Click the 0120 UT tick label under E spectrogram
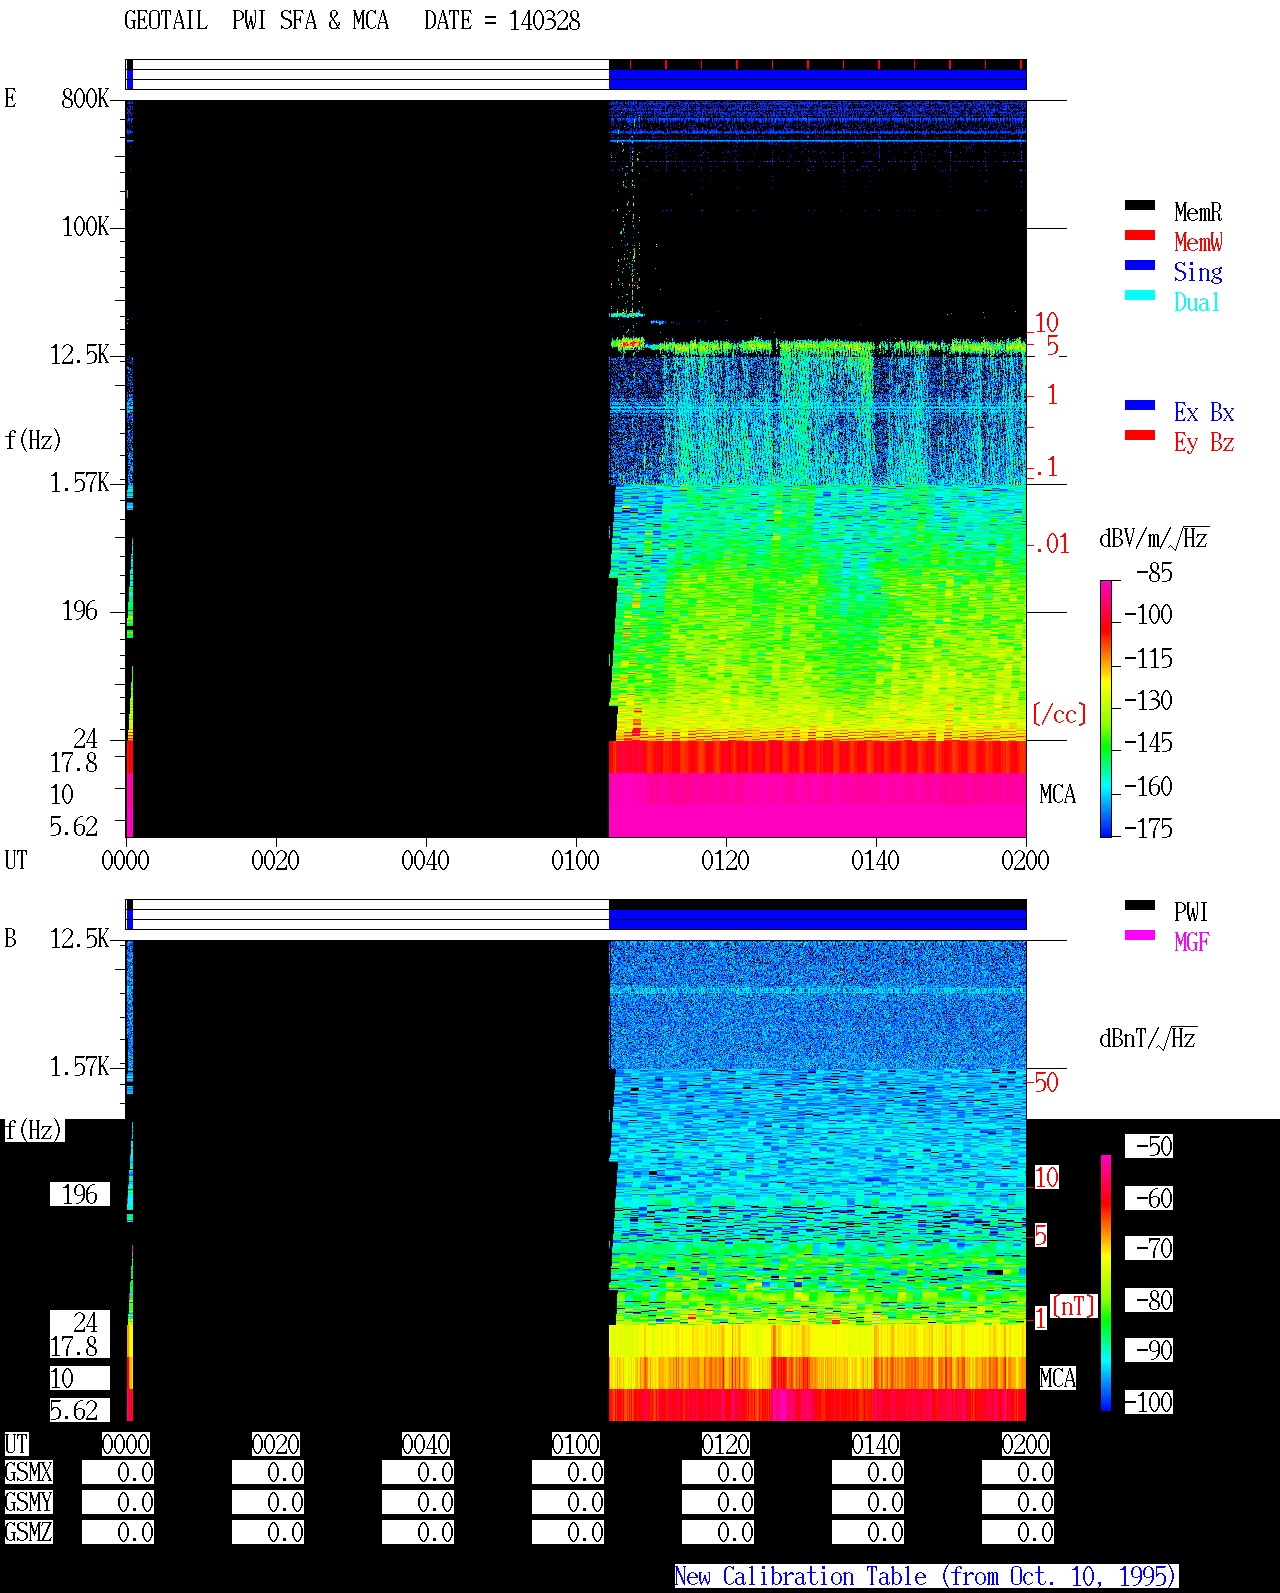This screenshot has height=1593, width=1280. [725, 860]
